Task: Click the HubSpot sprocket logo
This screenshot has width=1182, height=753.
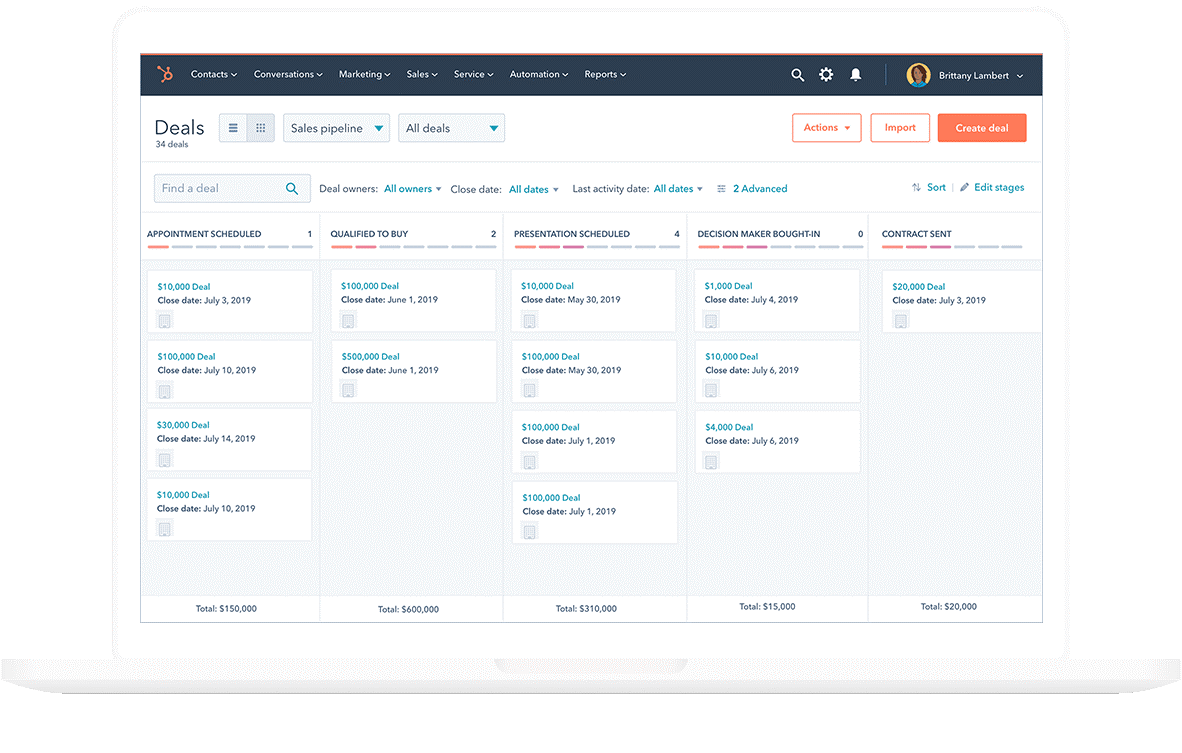Action: [x=164, y=74]
